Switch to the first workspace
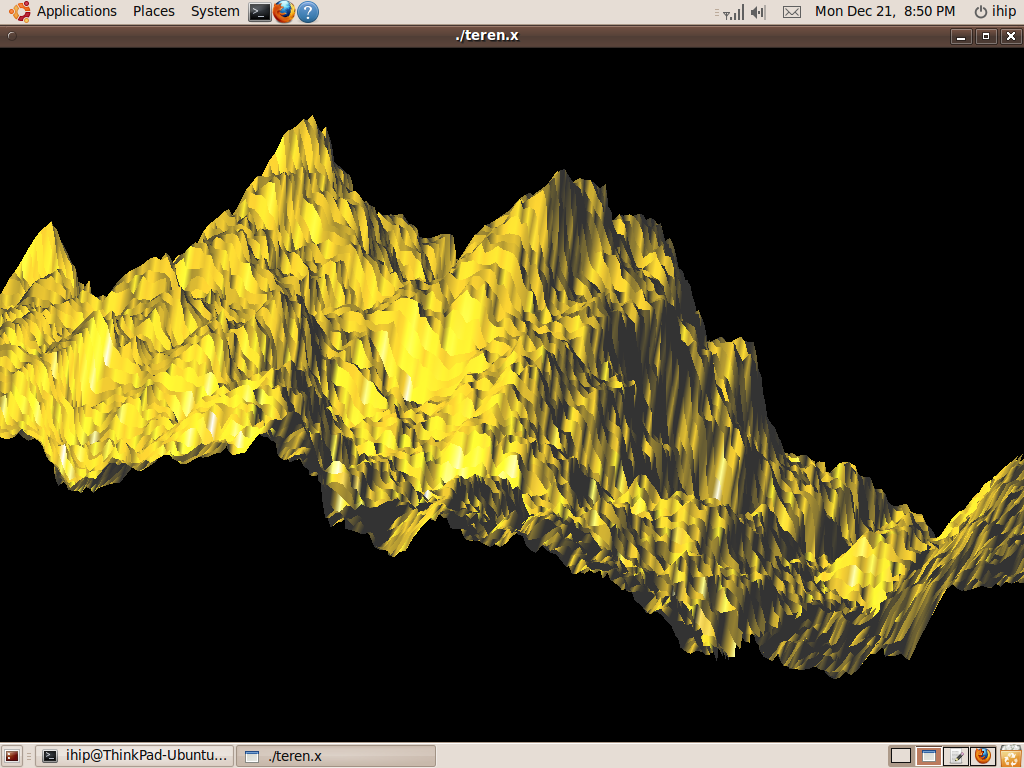Viewport: 1024px width, 768px height. click(x=901, y=756)
